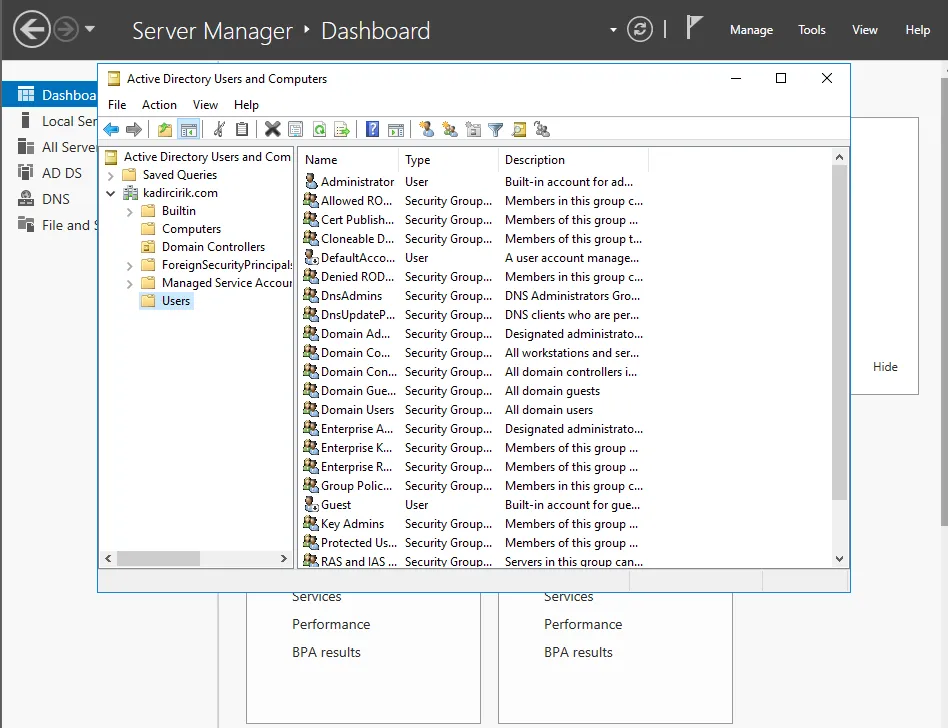Select the Domain Users group row

click(473, 410)
